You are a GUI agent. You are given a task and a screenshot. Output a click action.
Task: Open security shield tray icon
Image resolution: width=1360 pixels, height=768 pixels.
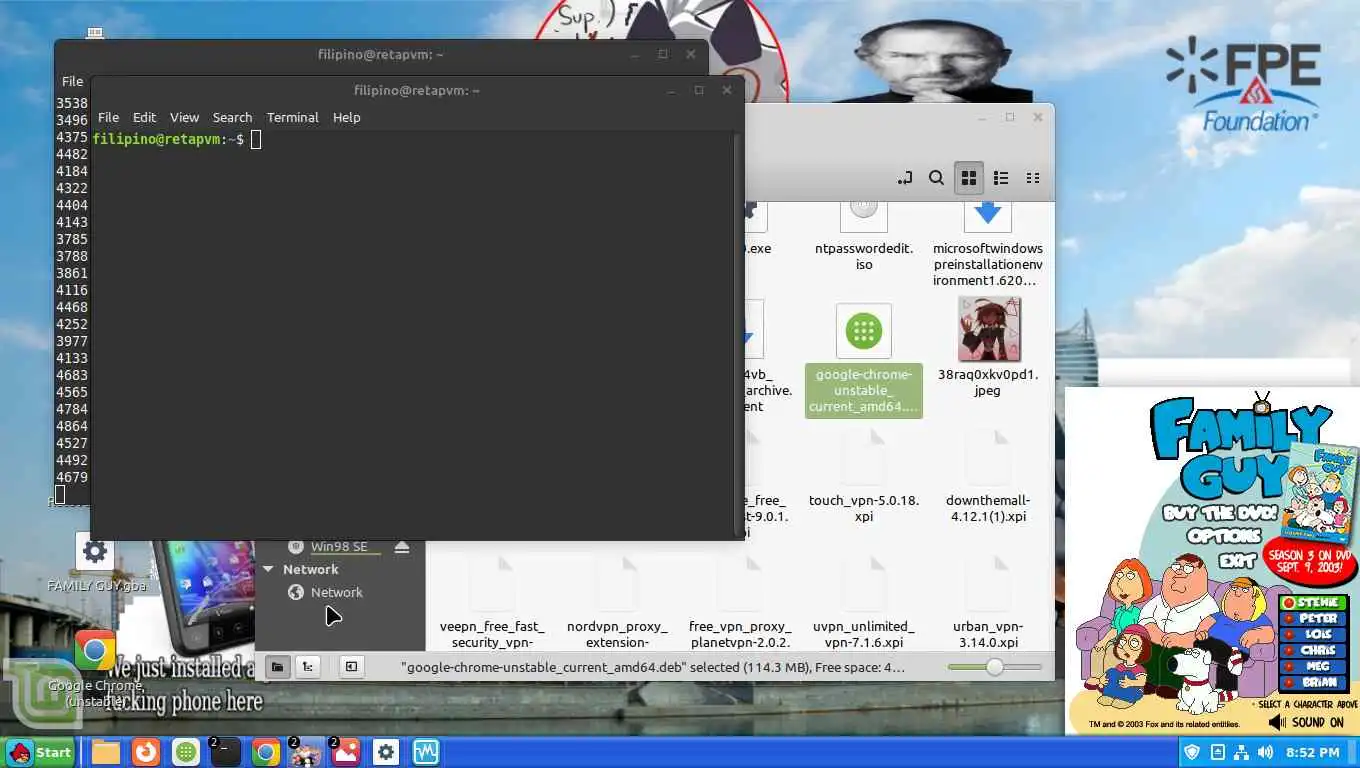click(x=1192, y=752)
